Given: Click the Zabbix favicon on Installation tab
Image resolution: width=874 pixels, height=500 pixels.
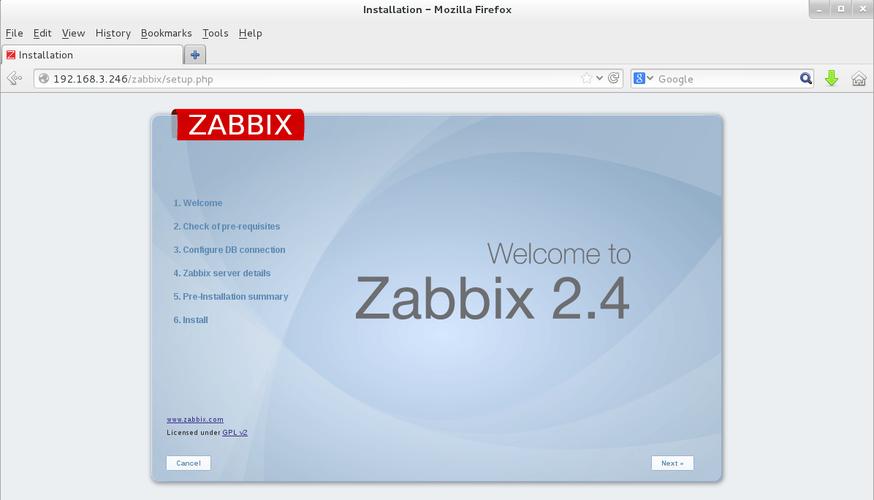Looking at the screenshot, I should click(x=11, y=55).
